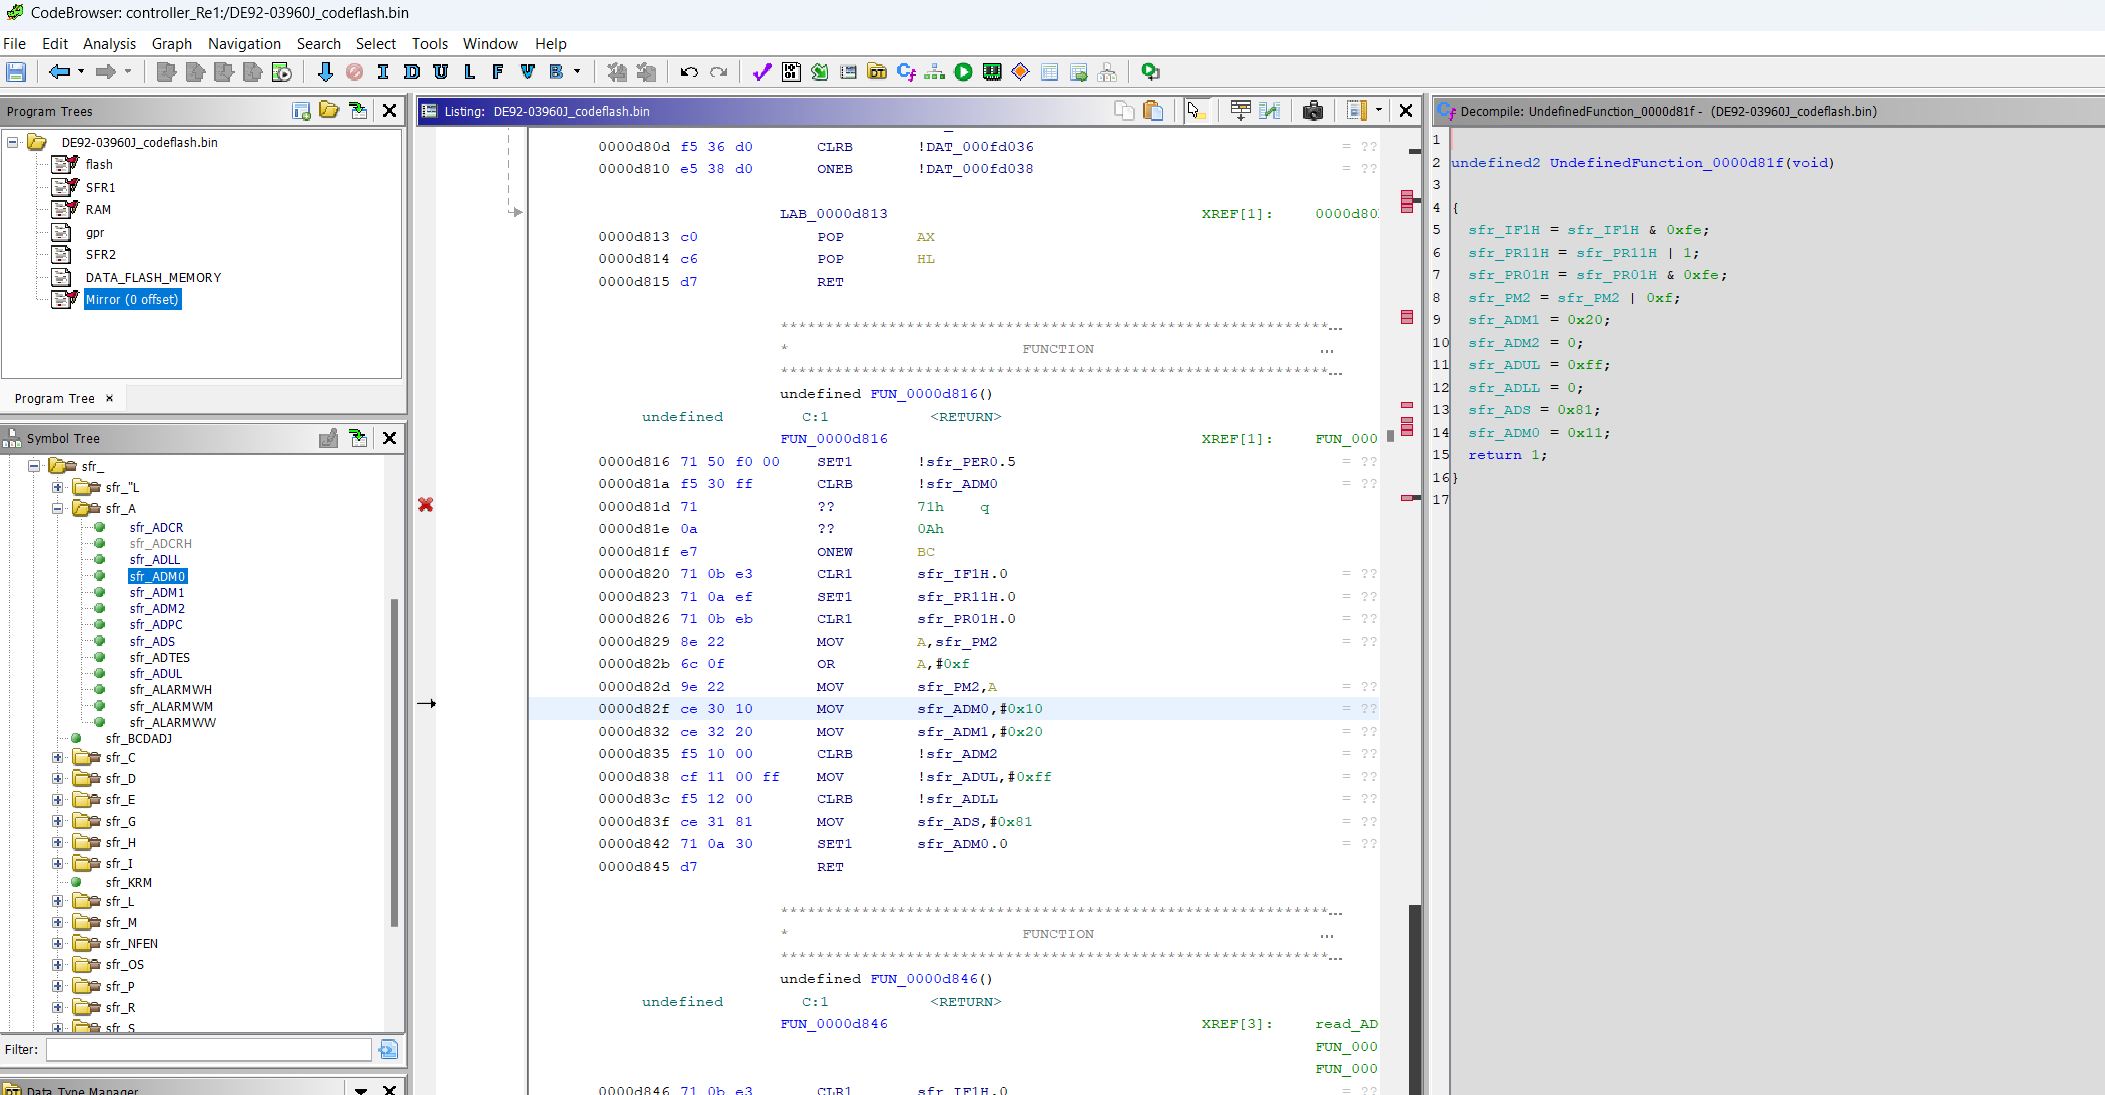Click the Undo arrow in toolbar

coord(689,72)
